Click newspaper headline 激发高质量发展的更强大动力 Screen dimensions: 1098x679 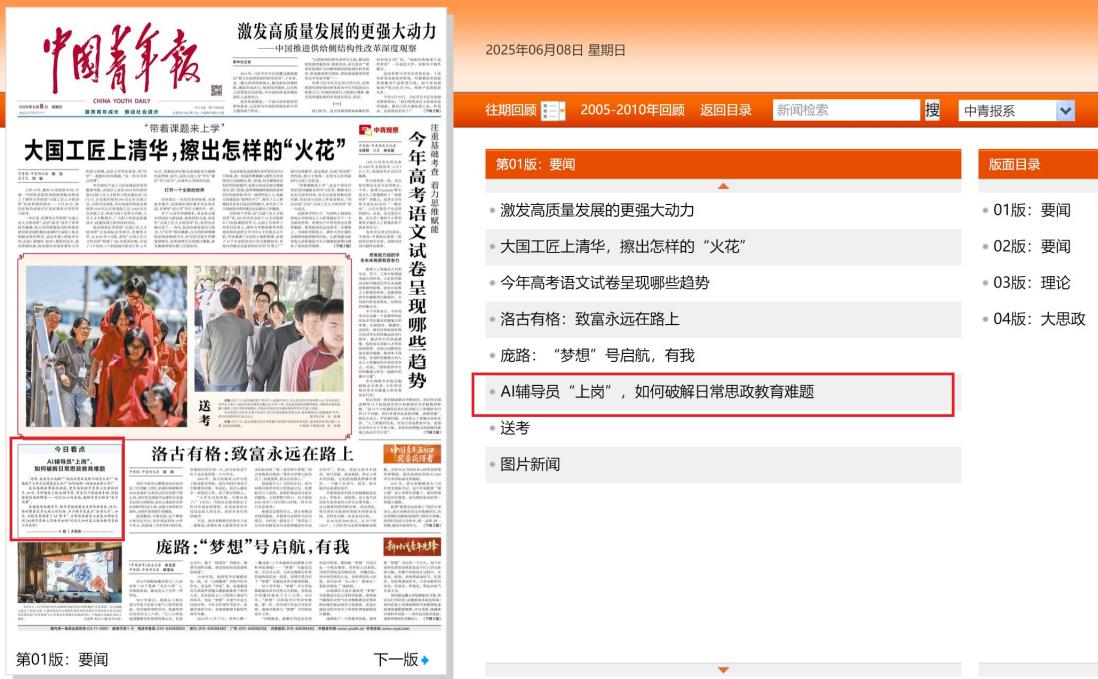(x=337, y=31)
